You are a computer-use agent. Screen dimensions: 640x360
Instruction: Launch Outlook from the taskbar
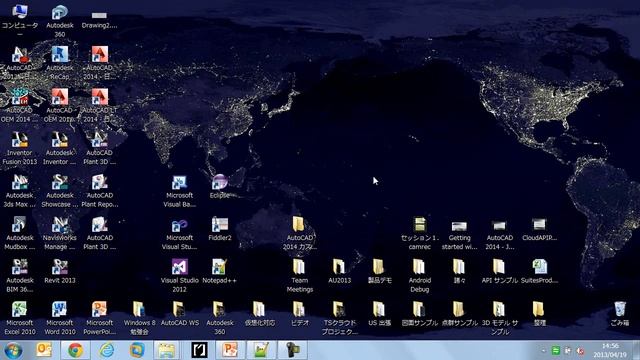click(x=44, y=350)
